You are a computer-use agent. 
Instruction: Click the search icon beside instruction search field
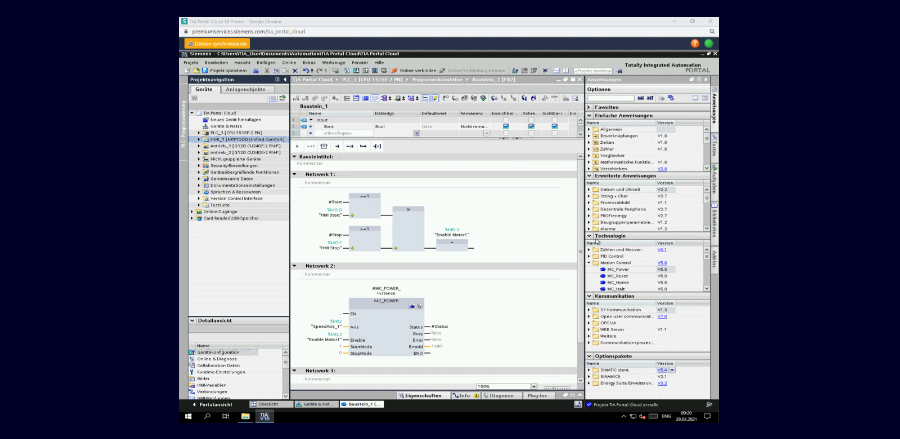pos(641,98)
